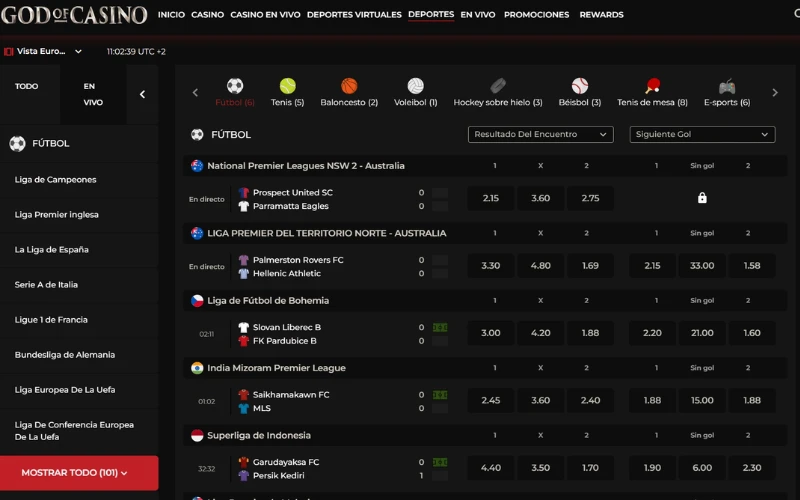Open Liga Premier inglesa link
The image size is (800, 500).
click(57, 215)
